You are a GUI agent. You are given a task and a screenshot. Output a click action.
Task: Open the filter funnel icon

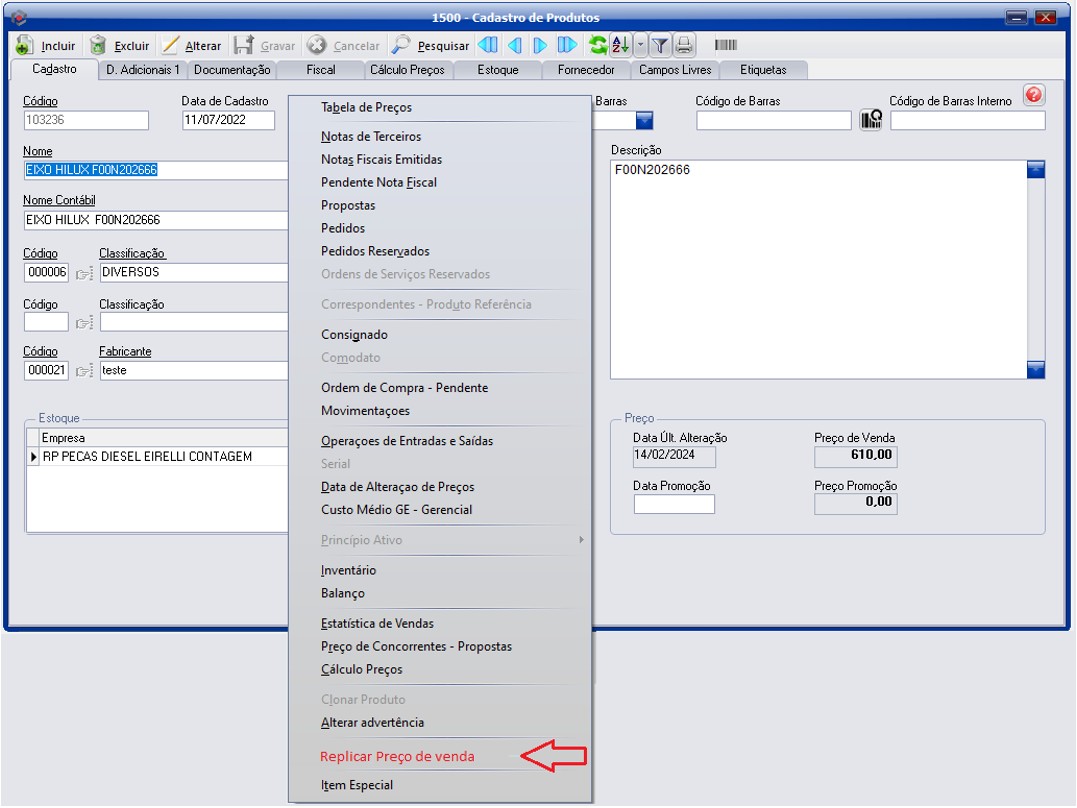click(660, 45)
